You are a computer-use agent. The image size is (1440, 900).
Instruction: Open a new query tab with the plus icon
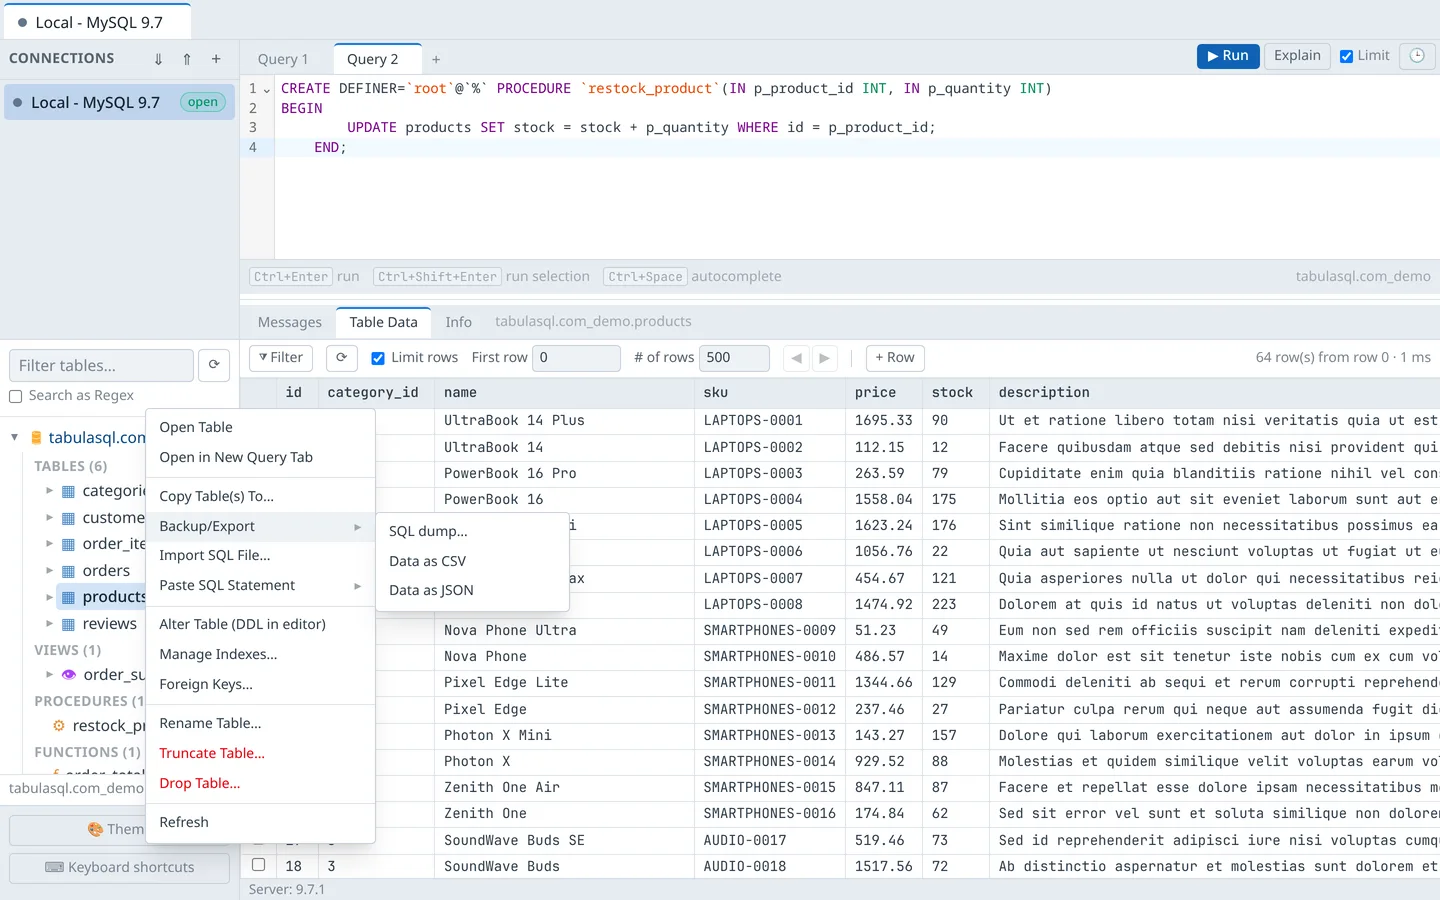[x=436, y=60]
